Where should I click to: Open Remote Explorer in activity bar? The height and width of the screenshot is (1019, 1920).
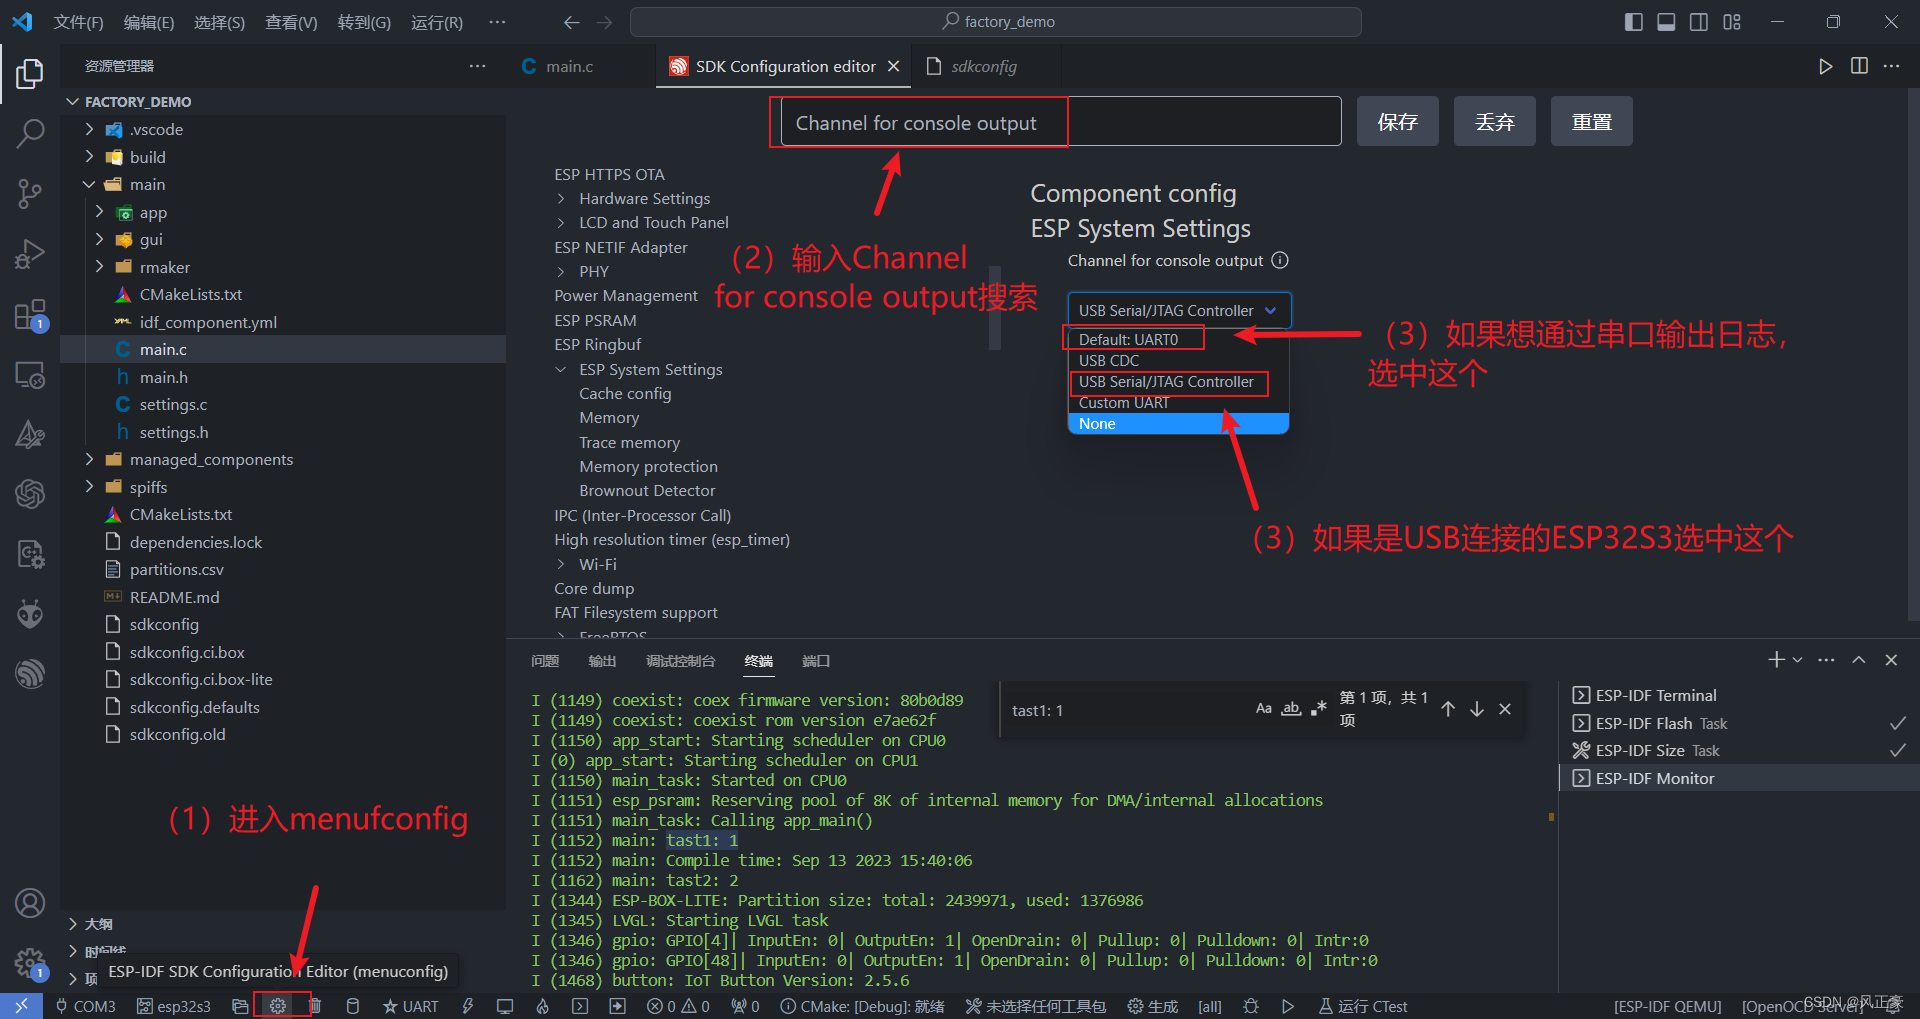click(30, 376)
